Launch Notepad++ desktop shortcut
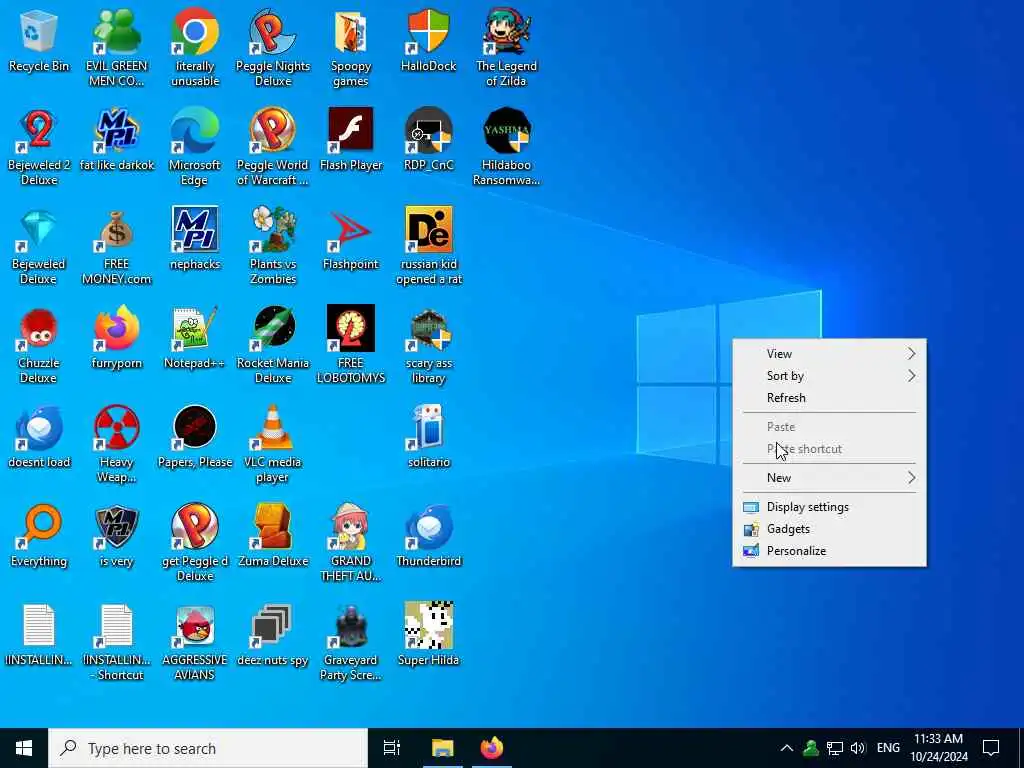Image resolution: width=1024 pixels, height=768 pixels. click(x=195, y=338)
